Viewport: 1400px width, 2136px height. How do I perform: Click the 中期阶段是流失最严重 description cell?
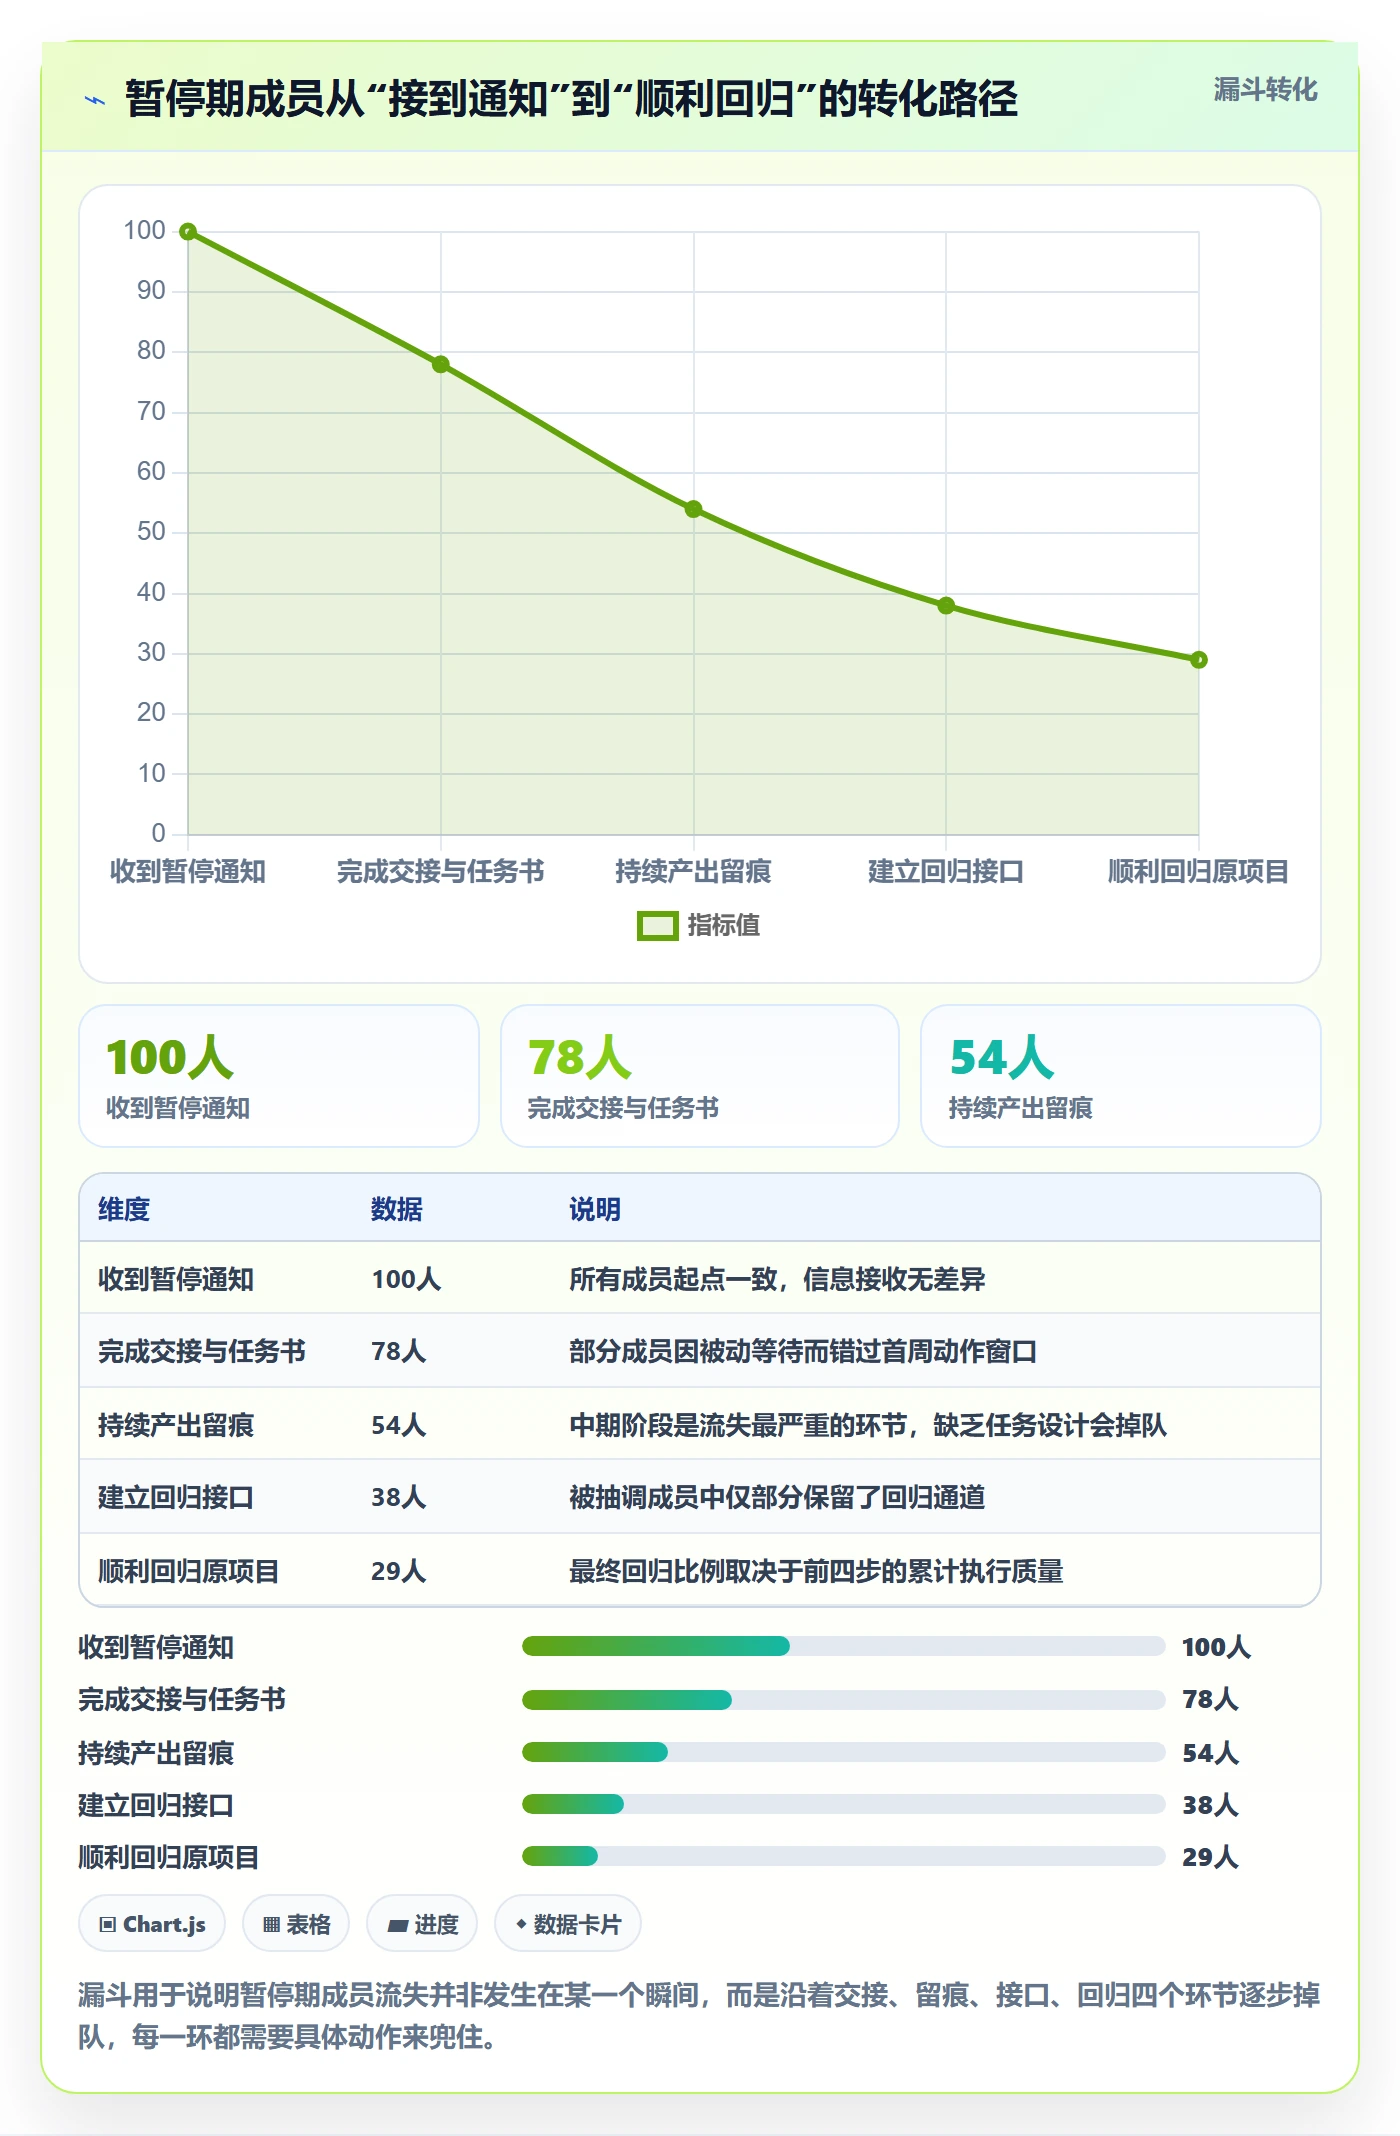(868, 1425)
